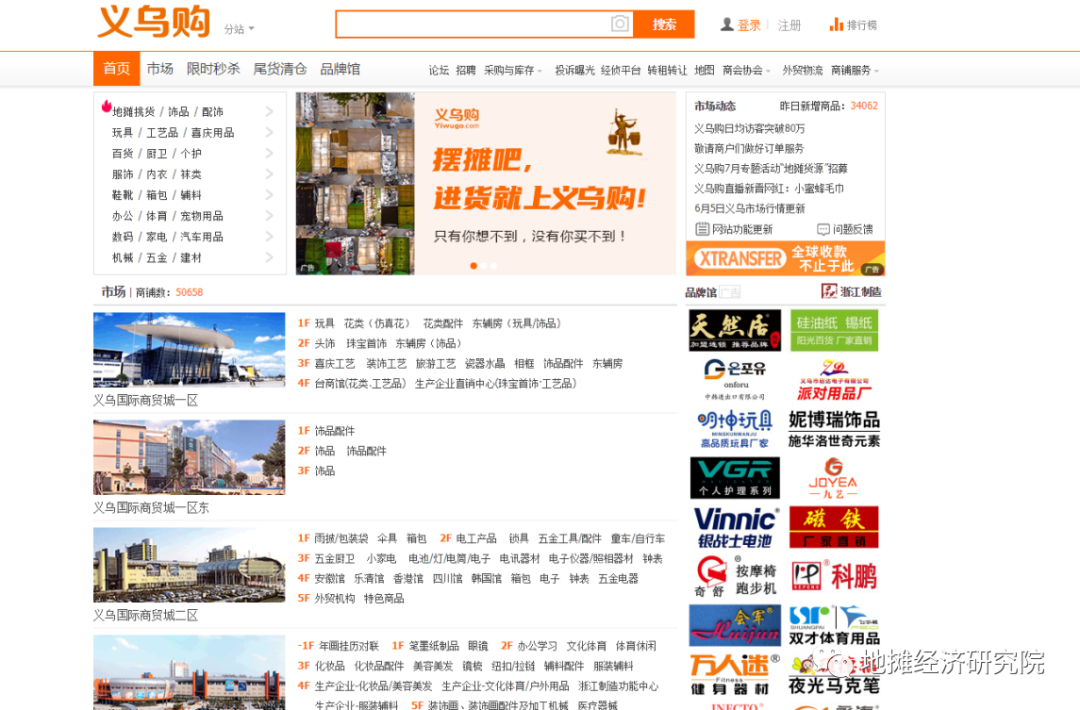Open the 限时秒杀 flash sale tab
The height and width of the screenshot is (710, 1080).
tap(214, 69)
